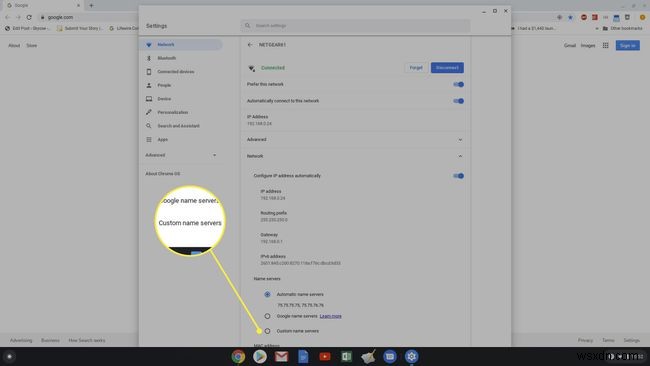Bookmark this page with the star icon
This screenshot has height=366, width=650.
coord(570,17)
